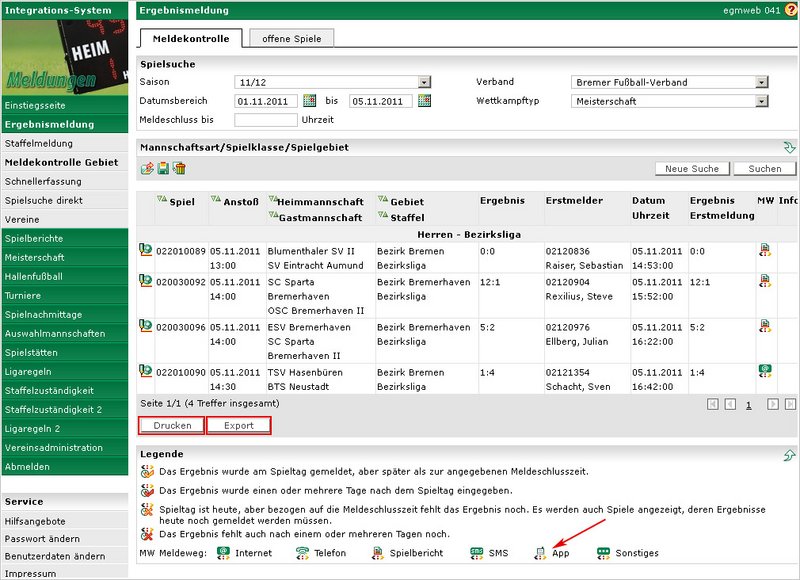This screenshot has height=580, width=800.
Task: Click the load saved search icon
Action: click(x=147, y=168)
